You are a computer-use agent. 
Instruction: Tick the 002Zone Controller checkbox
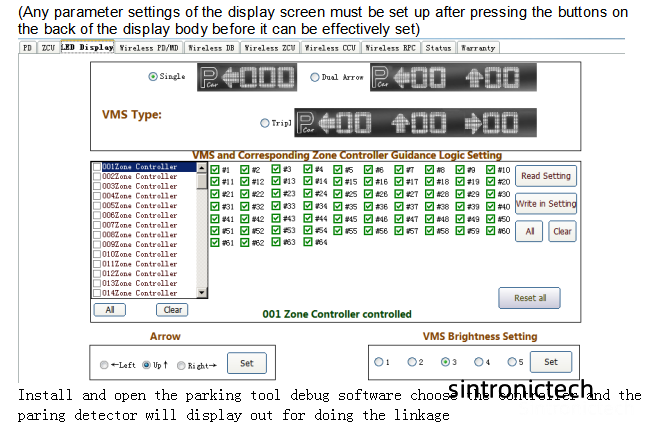(97, 176)
